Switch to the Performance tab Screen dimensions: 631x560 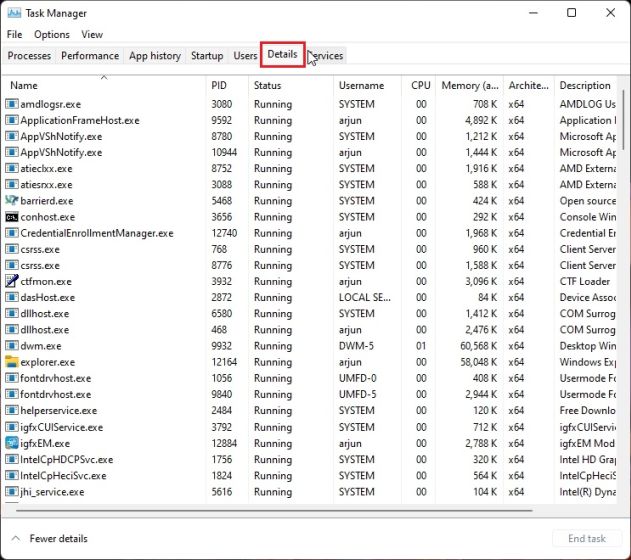click(90, 56)
